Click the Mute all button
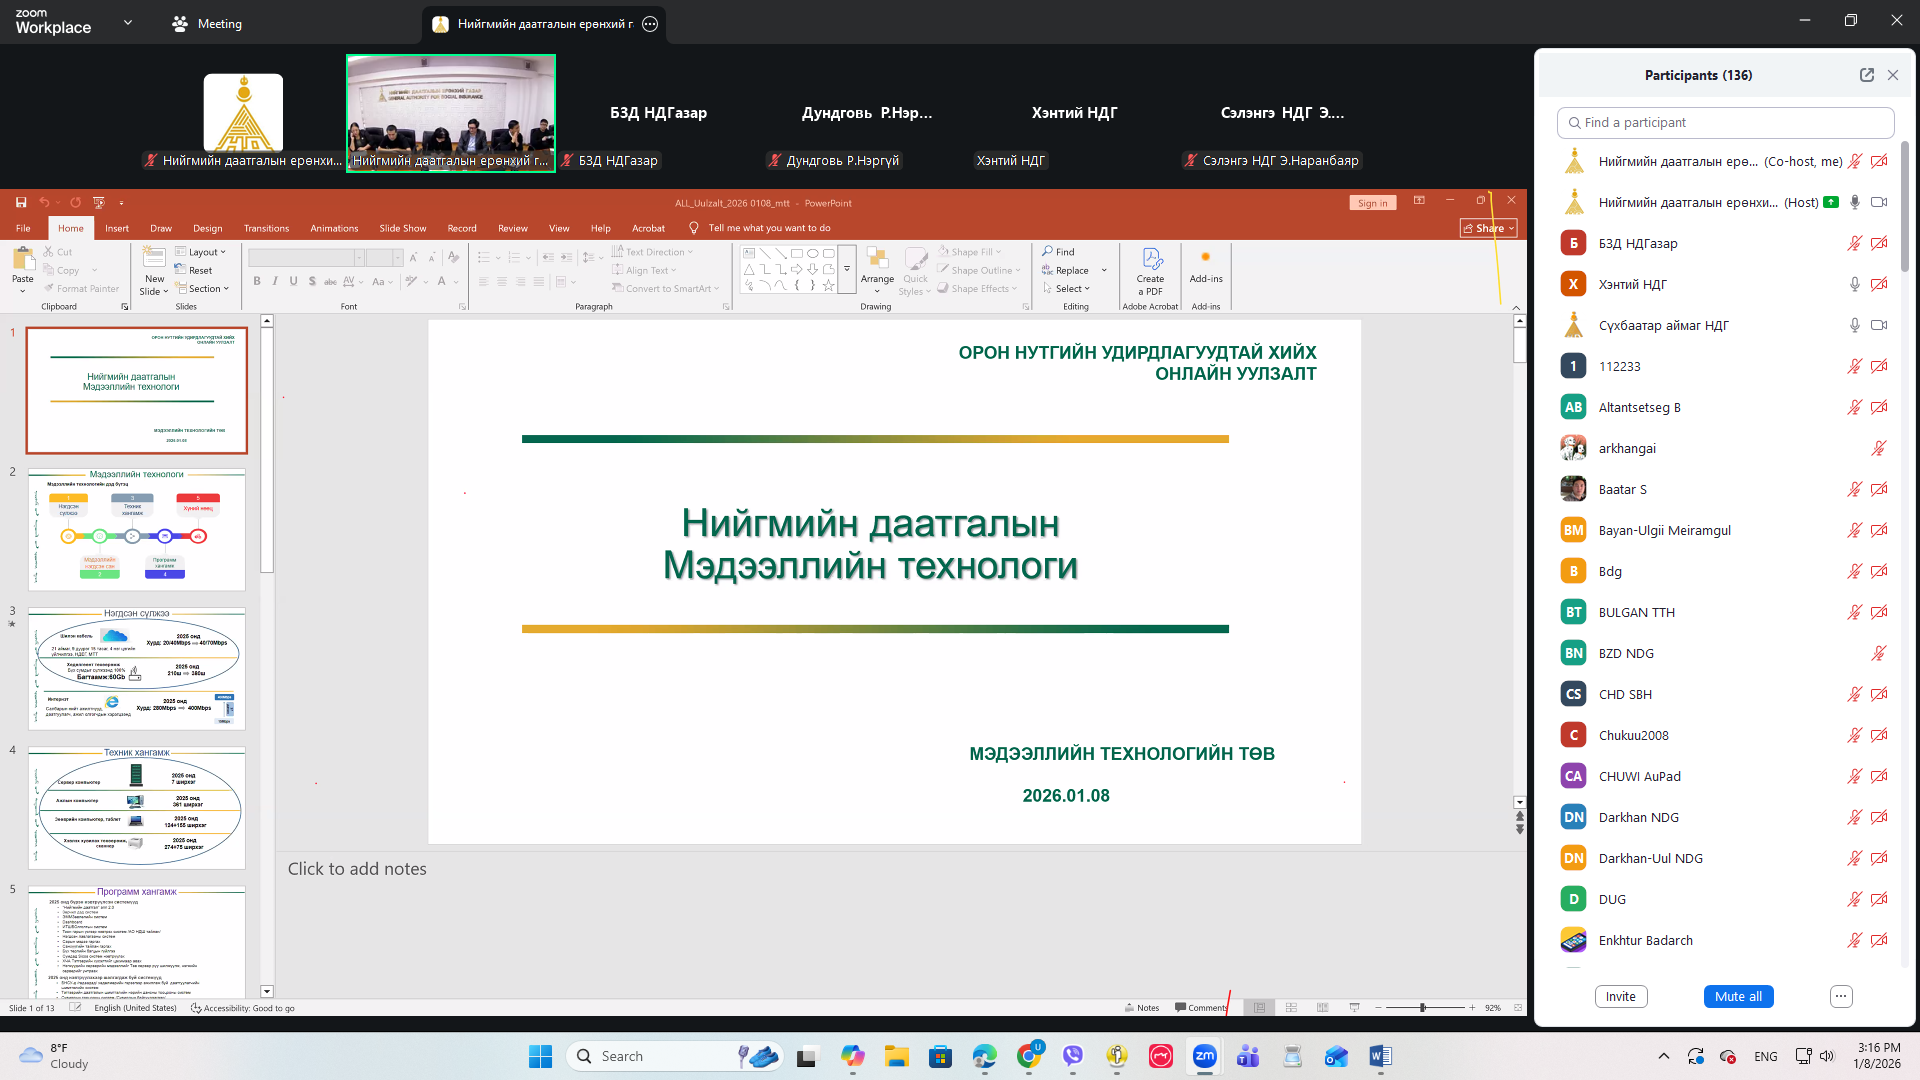Image resolution: width=1920 pixels, height=1080 pixels. pos(1738,996)
